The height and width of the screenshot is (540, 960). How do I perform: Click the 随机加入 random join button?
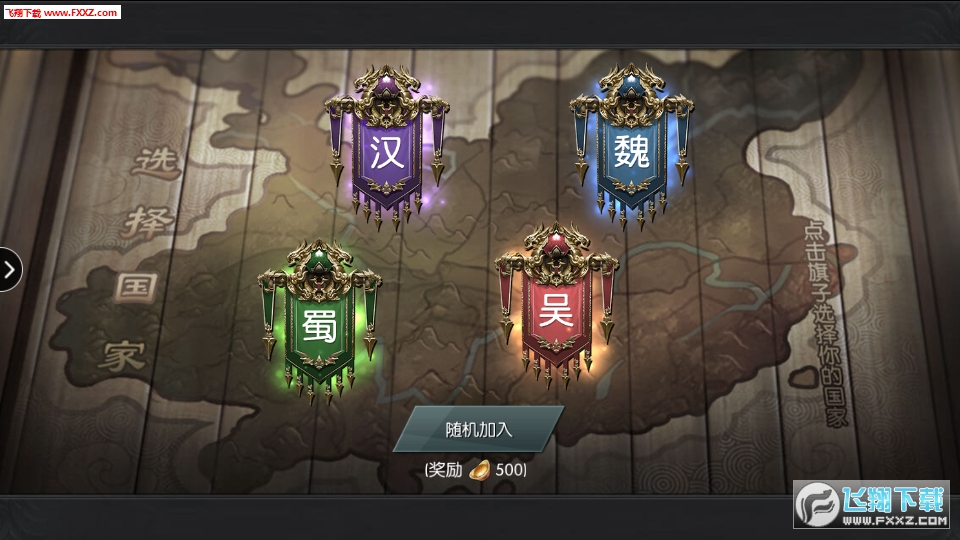point(478,429)
